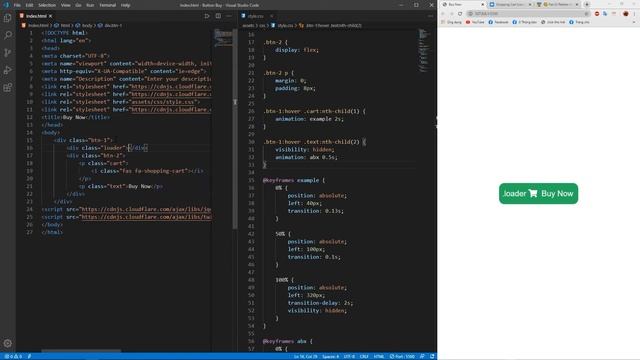The image size is (640, 360).
Task: Click the Chrome address bar
Action: tap(529, 13)
